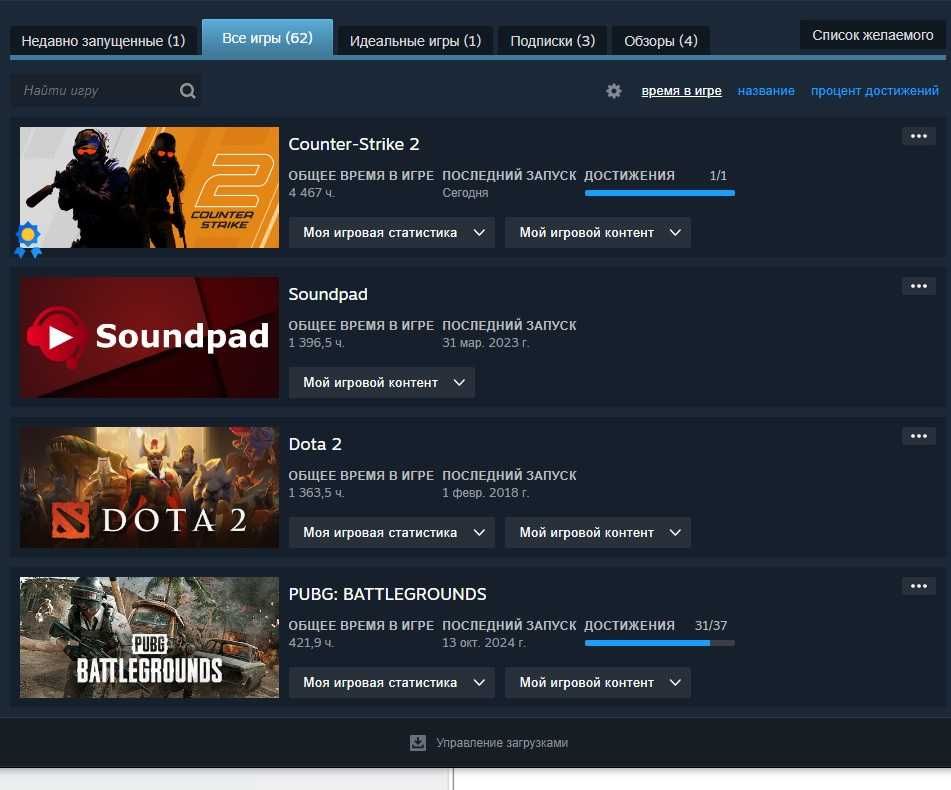Click Counter-Strike 2 achievements progress bar
The height and width of the screenshot is (790, 951).
coord(660,193)
